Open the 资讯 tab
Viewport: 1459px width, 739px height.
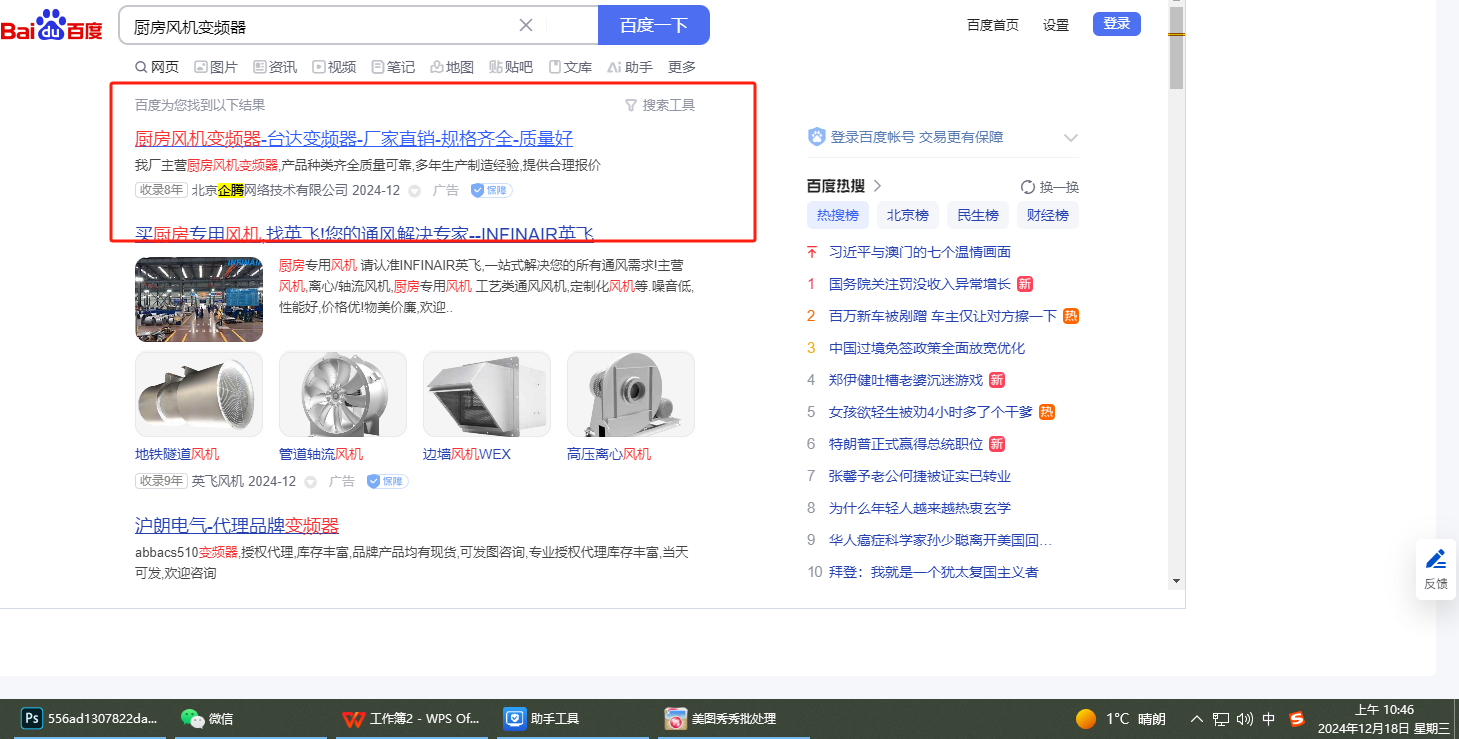(275, 67)
